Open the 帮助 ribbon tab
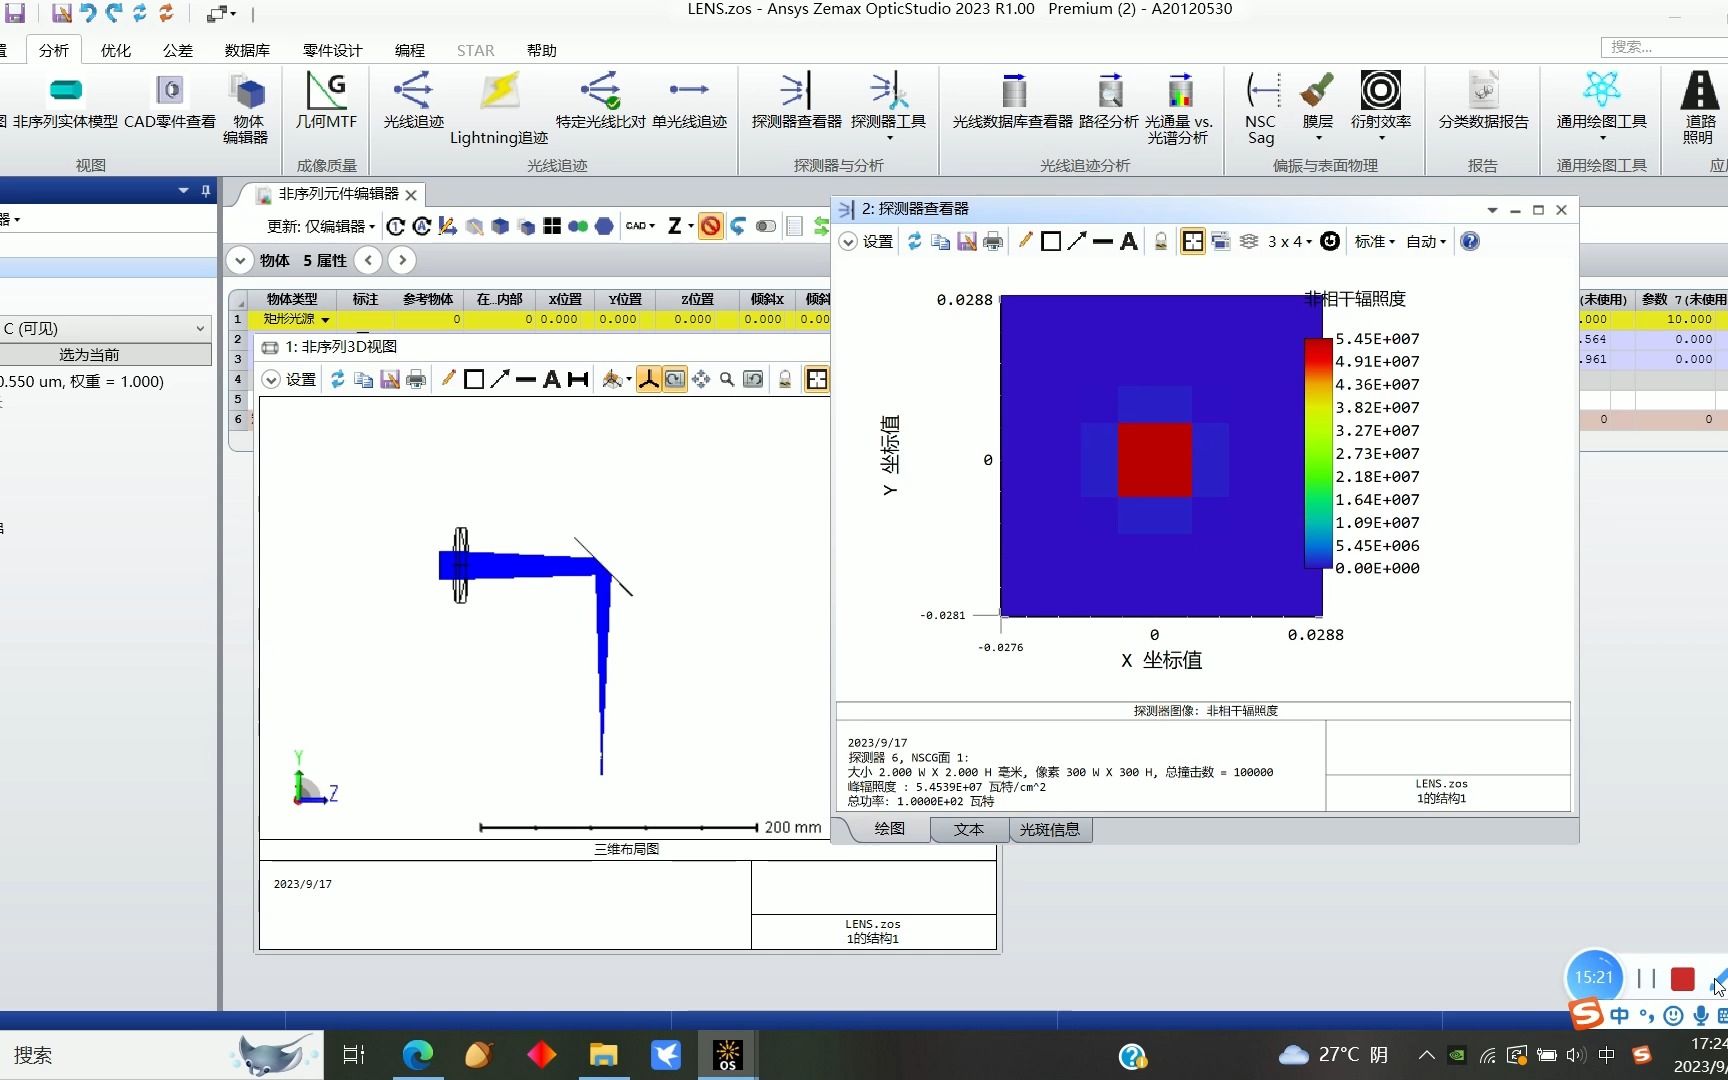The width and height of the screenshot is (1728, 1080). pyautogui.click(x=542, y=50)
